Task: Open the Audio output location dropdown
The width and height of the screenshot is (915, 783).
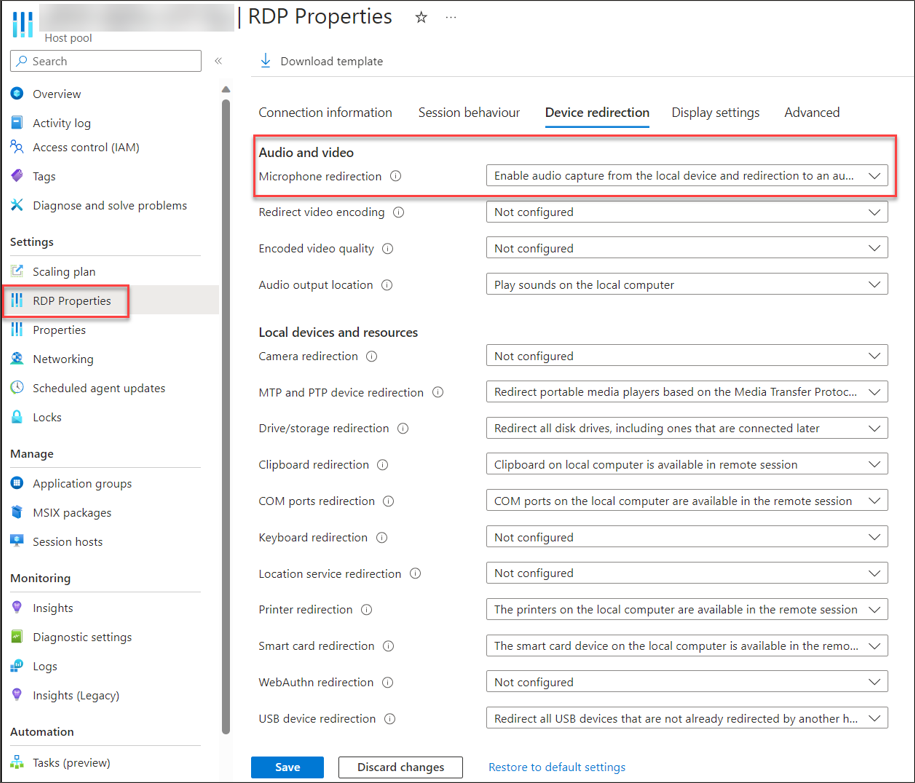Action: pyautogui.click(x=687, y=285)
